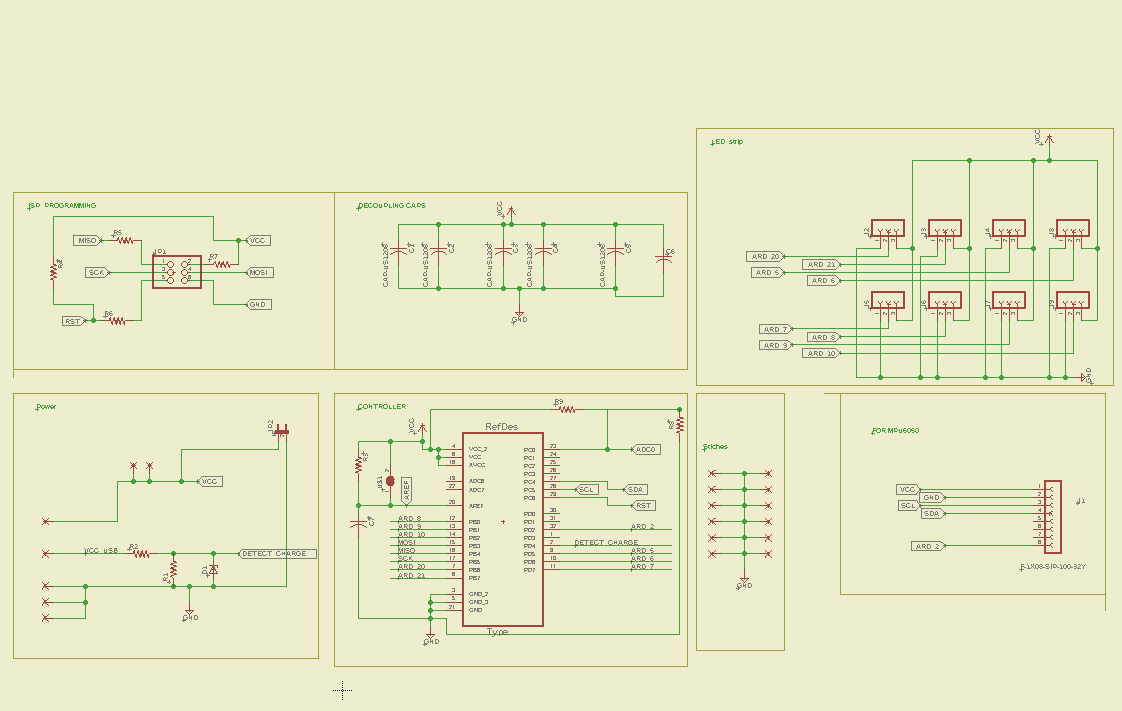Screen dimensions: 1122x711
Task: Select the RST label in controller section
Action: coord(643,506)
